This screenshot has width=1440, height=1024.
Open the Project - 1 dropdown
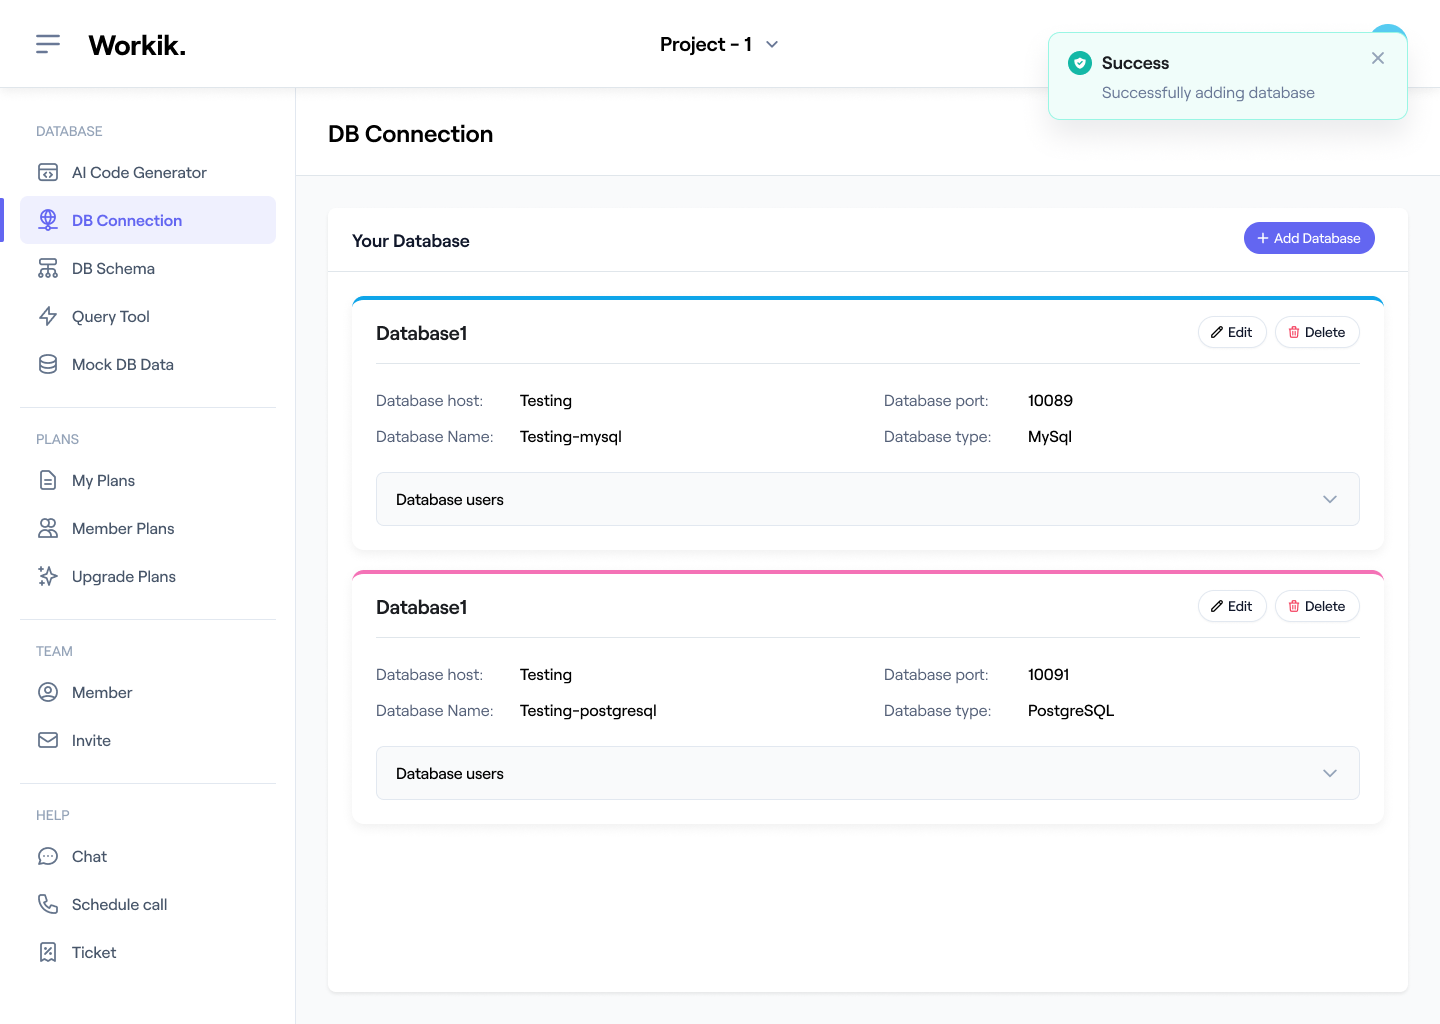point(719,44)
